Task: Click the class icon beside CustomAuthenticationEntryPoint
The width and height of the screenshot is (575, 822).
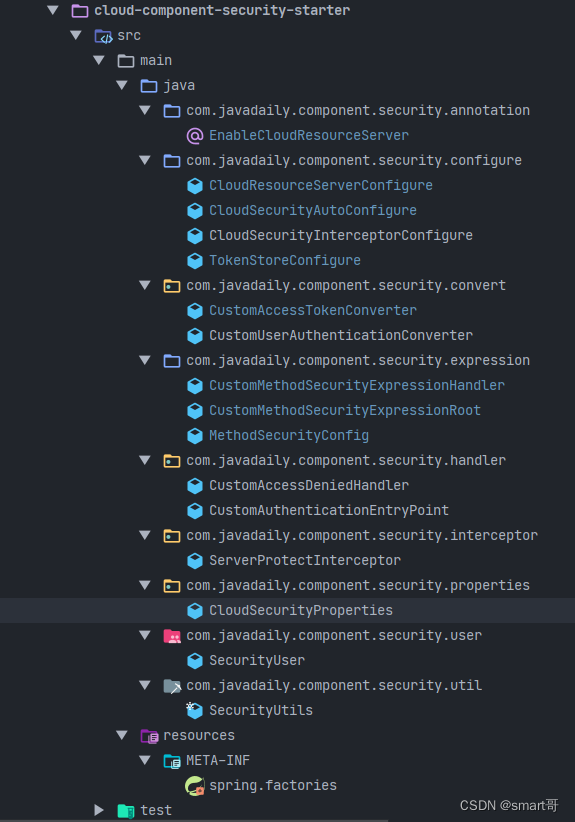Action: (x=195, y=511)
